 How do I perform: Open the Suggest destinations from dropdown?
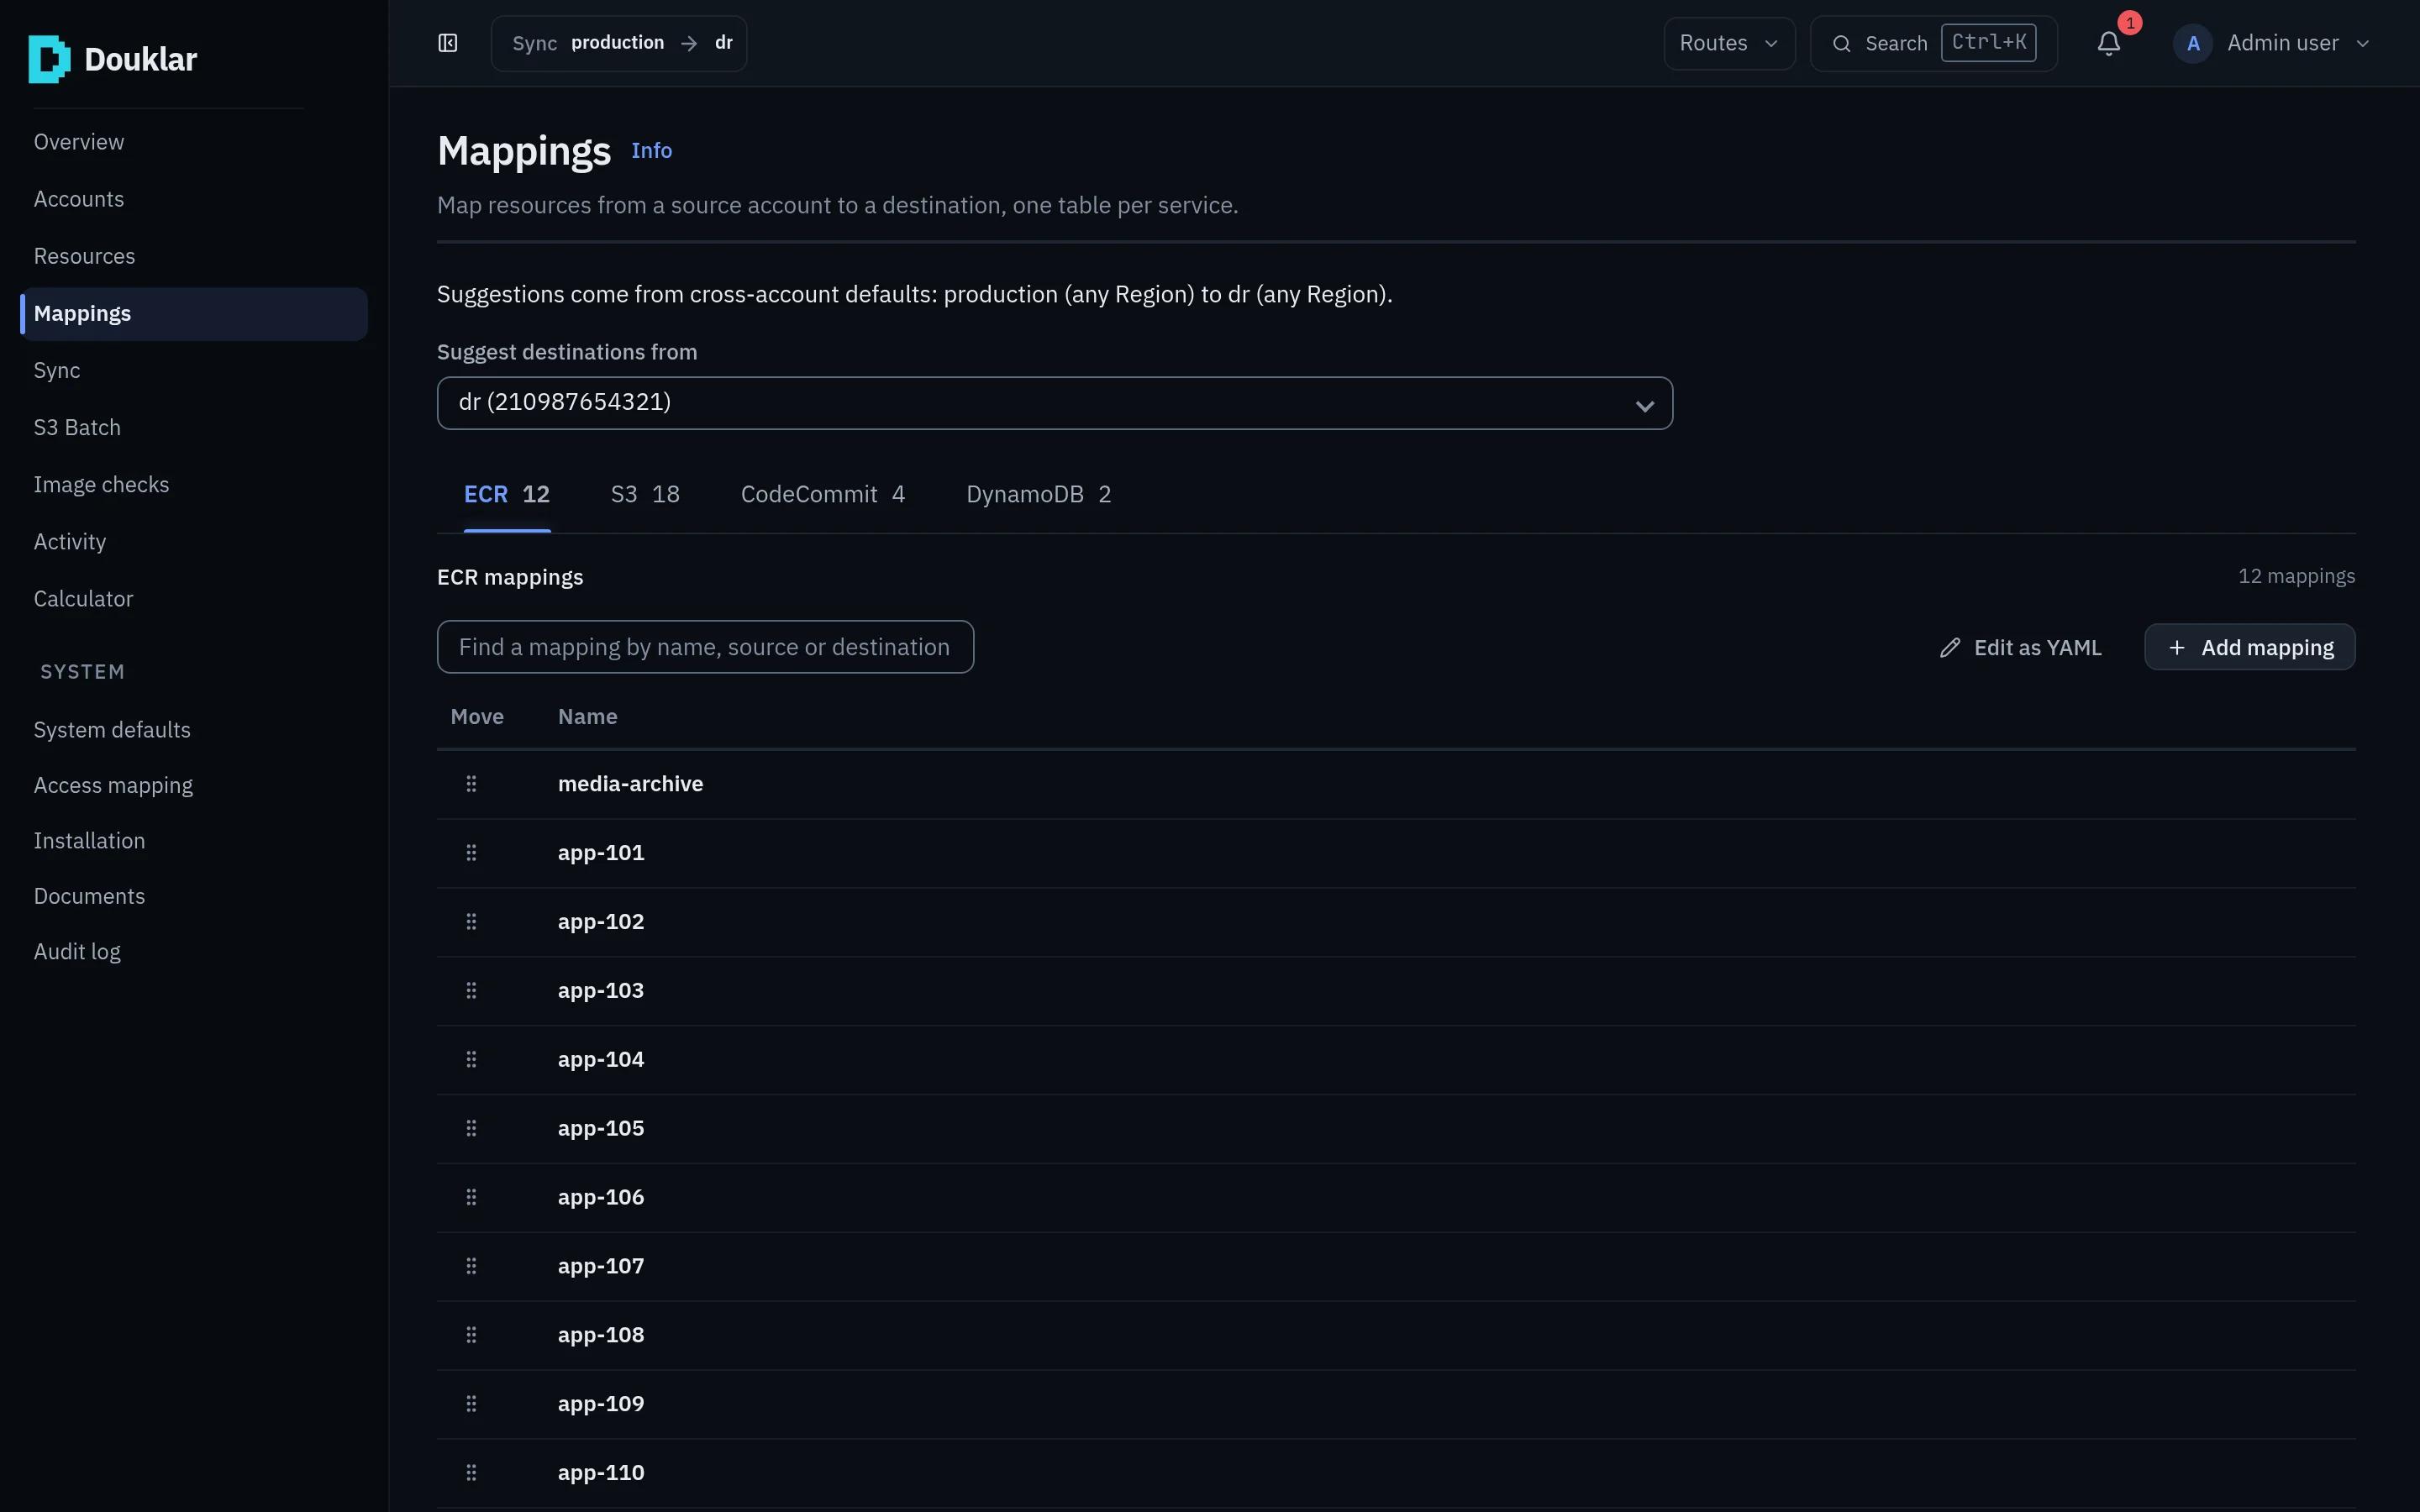pos(1054,403)
